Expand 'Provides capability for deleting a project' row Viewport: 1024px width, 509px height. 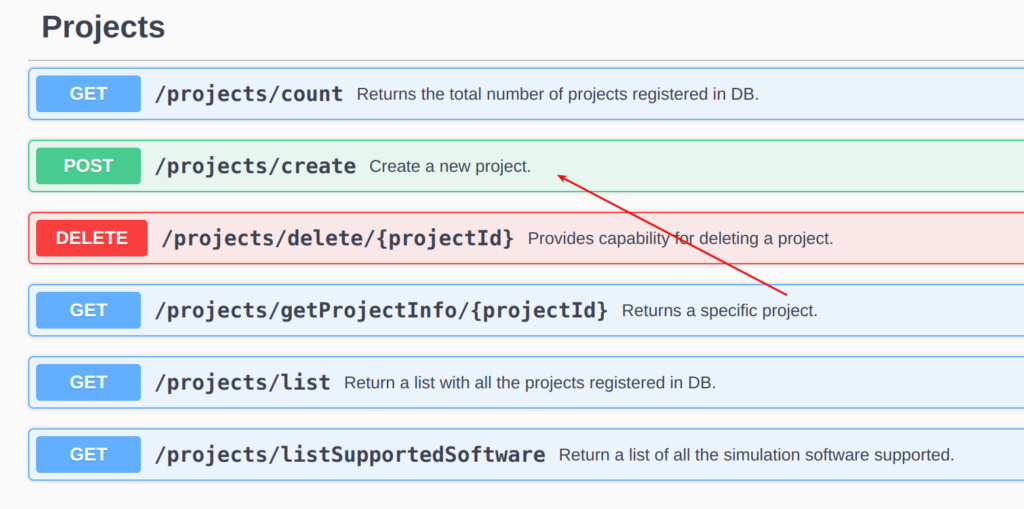pyautogui.click(x=526, y=238)
